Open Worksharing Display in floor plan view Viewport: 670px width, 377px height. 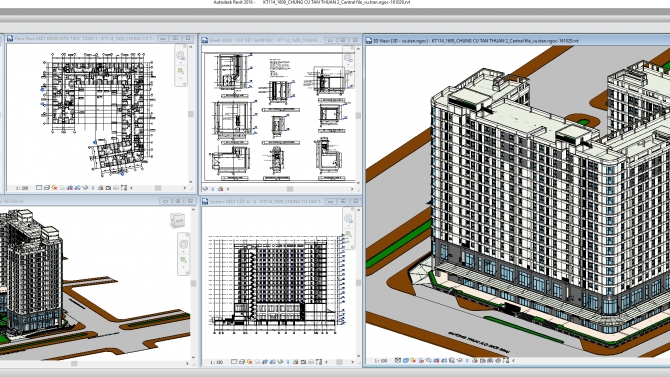pyautogui.click(x=101, y=188)
